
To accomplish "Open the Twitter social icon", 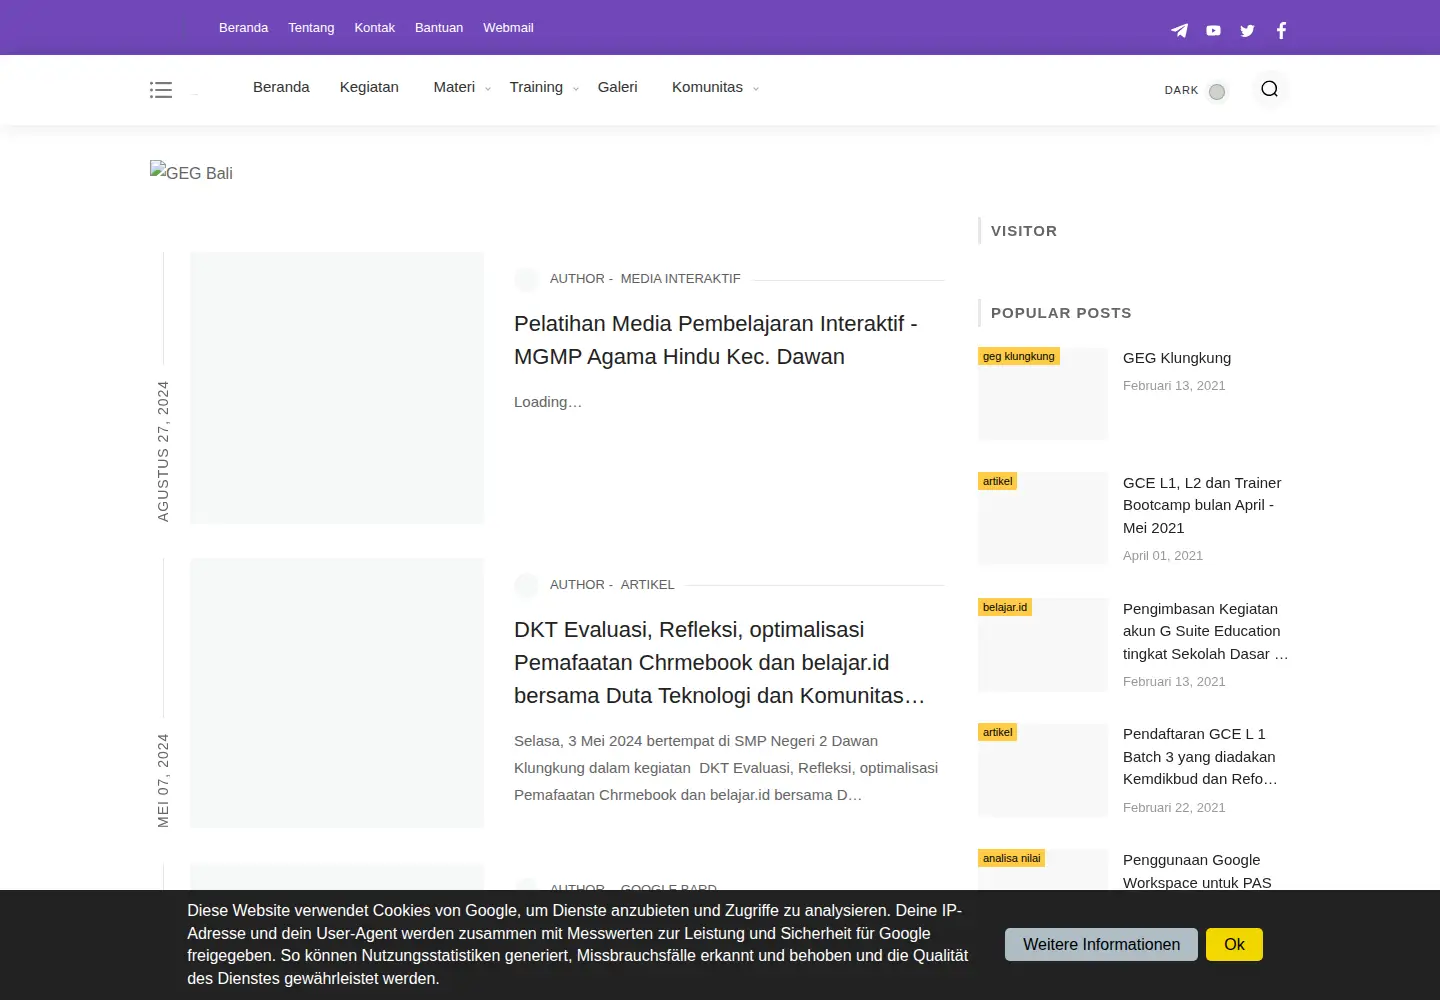I will click(1247, 31).
